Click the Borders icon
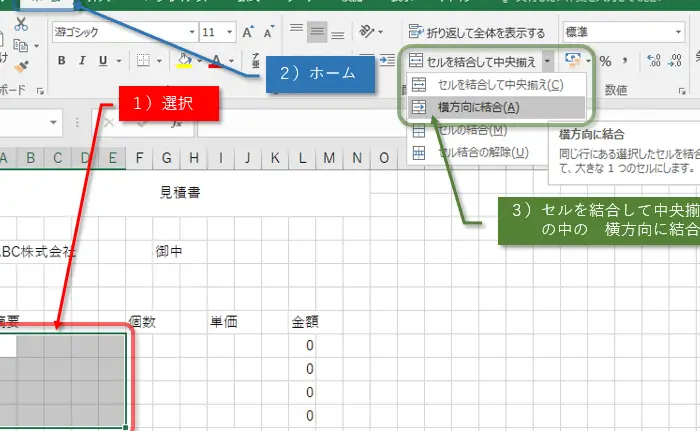This screenshot has width=700, height=431. pyautogui.click(x=143, y=60)
